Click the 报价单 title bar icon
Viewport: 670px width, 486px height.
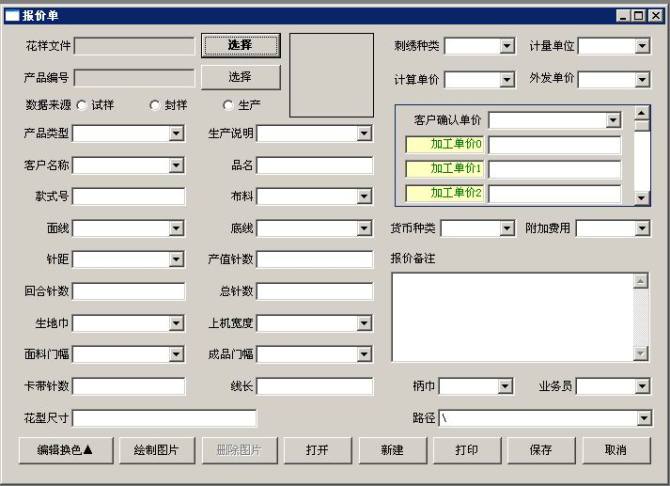(12, 15)
